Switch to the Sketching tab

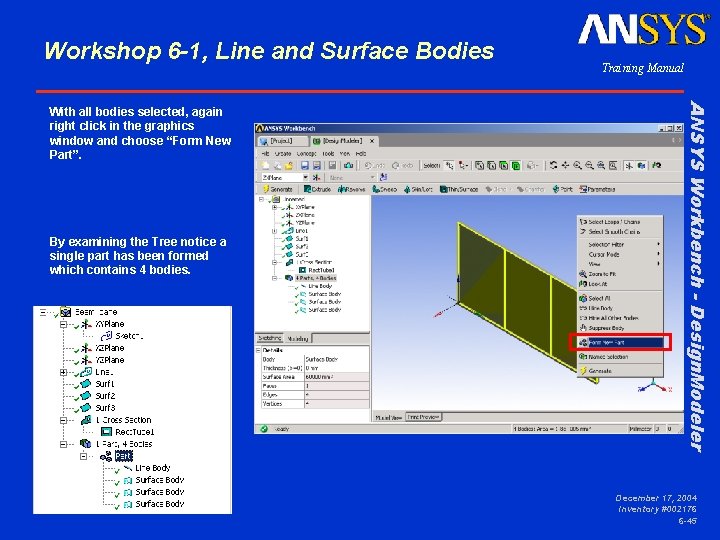coord(270,338)
